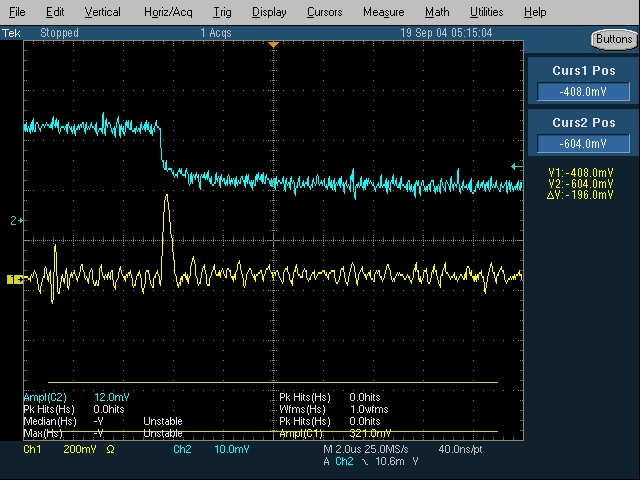
Task: Select the channel 1 ground reference marker
Action: point(14,280)
